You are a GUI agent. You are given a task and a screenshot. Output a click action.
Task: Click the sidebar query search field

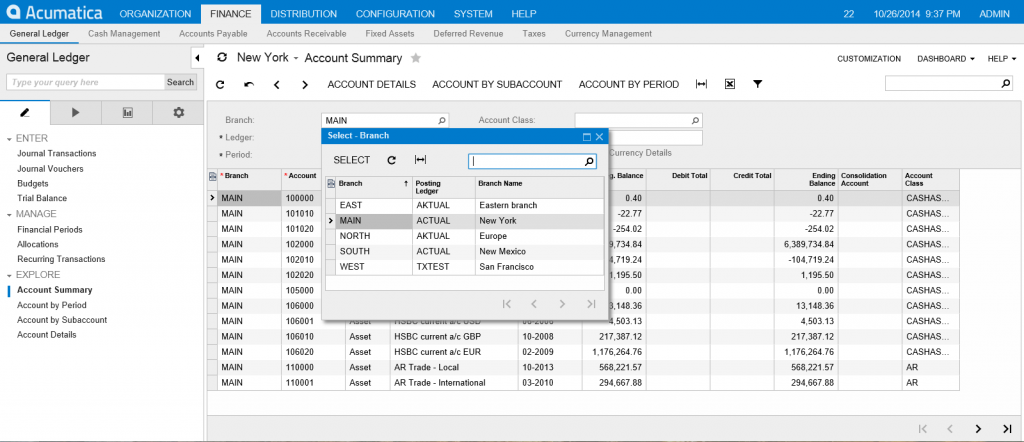coord(84,82)
